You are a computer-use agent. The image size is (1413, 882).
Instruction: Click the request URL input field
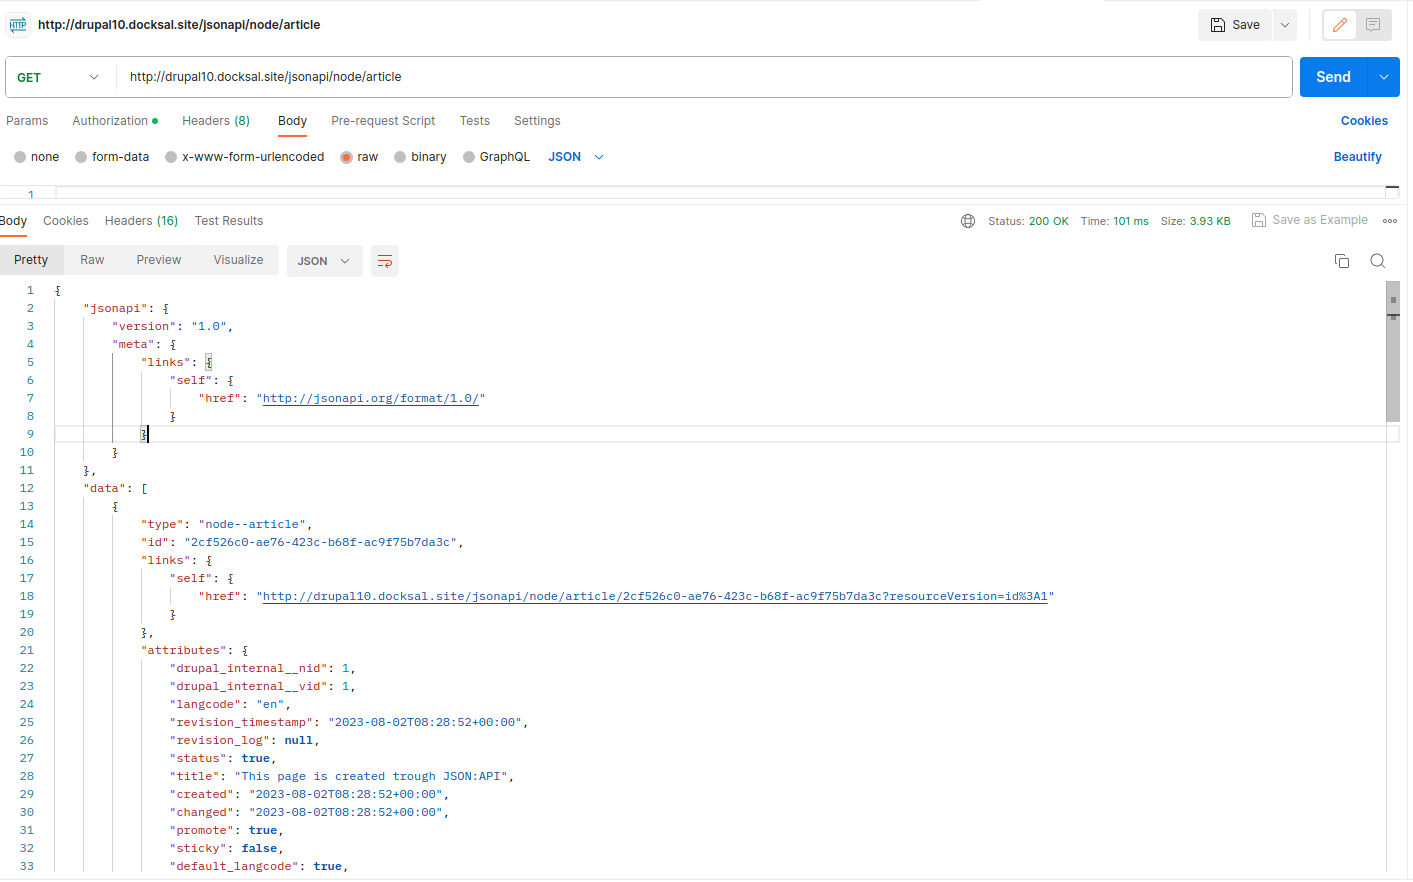click(x=700, y=77)
